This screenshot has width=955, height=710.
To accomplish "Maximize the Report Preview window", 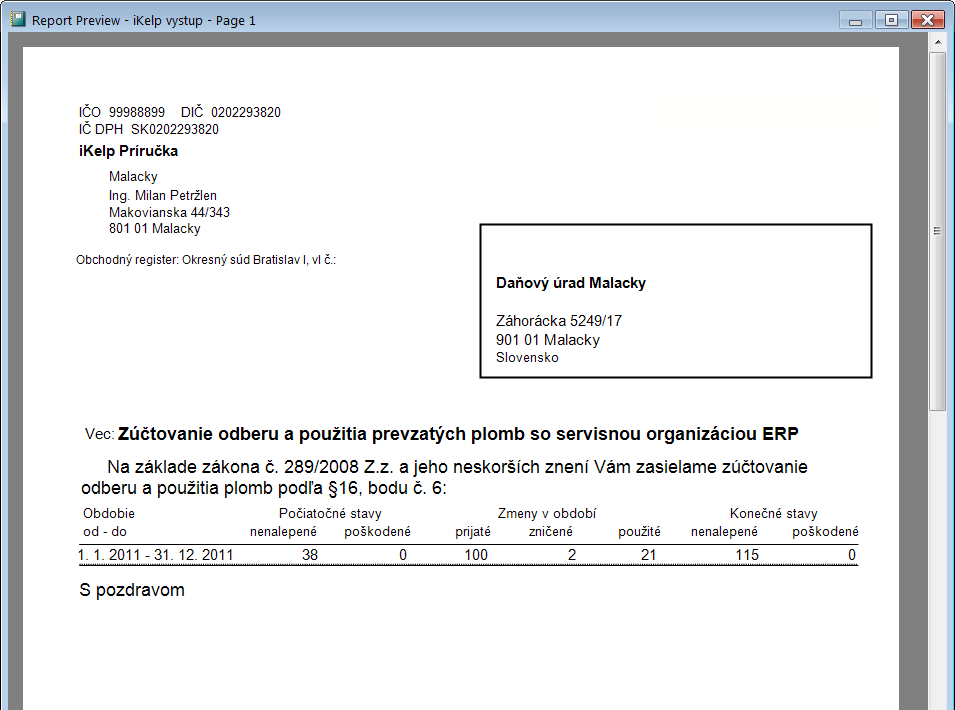I will 888,19.
